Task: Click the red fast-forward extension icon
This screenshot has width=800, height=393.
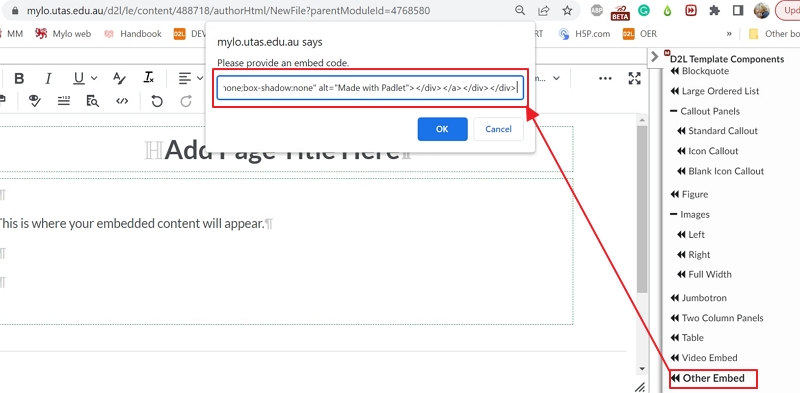Action: 691,10
